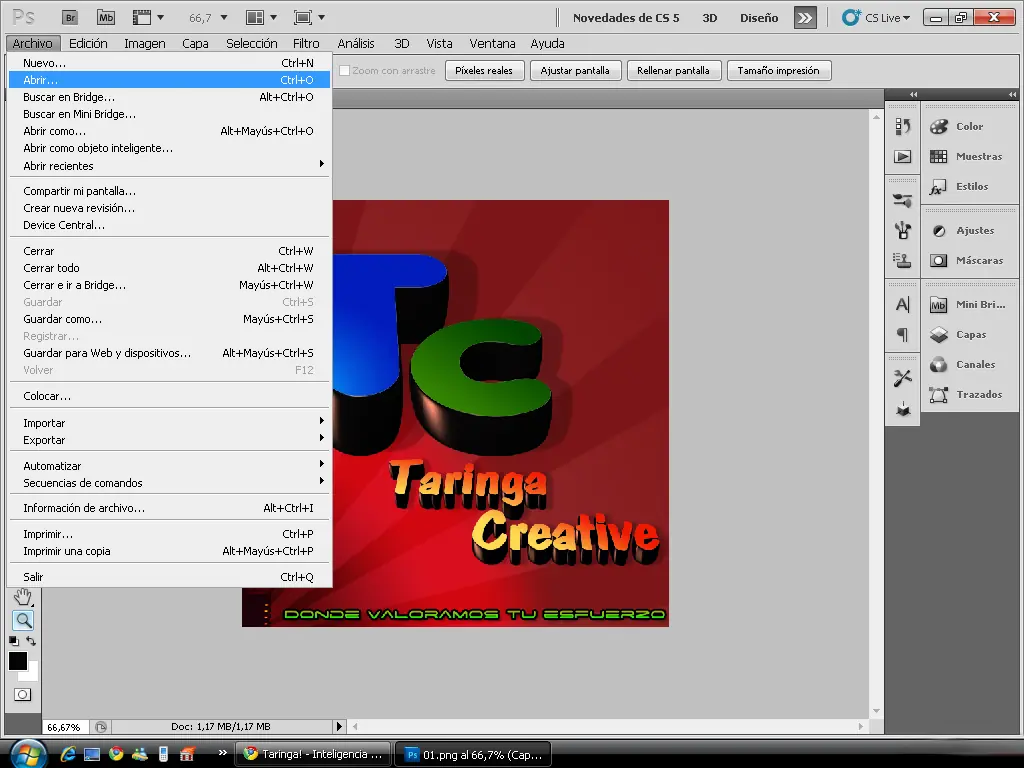Swap foreground and background colors
Screen dimensions: 1024x768
(x=31, y=641)
